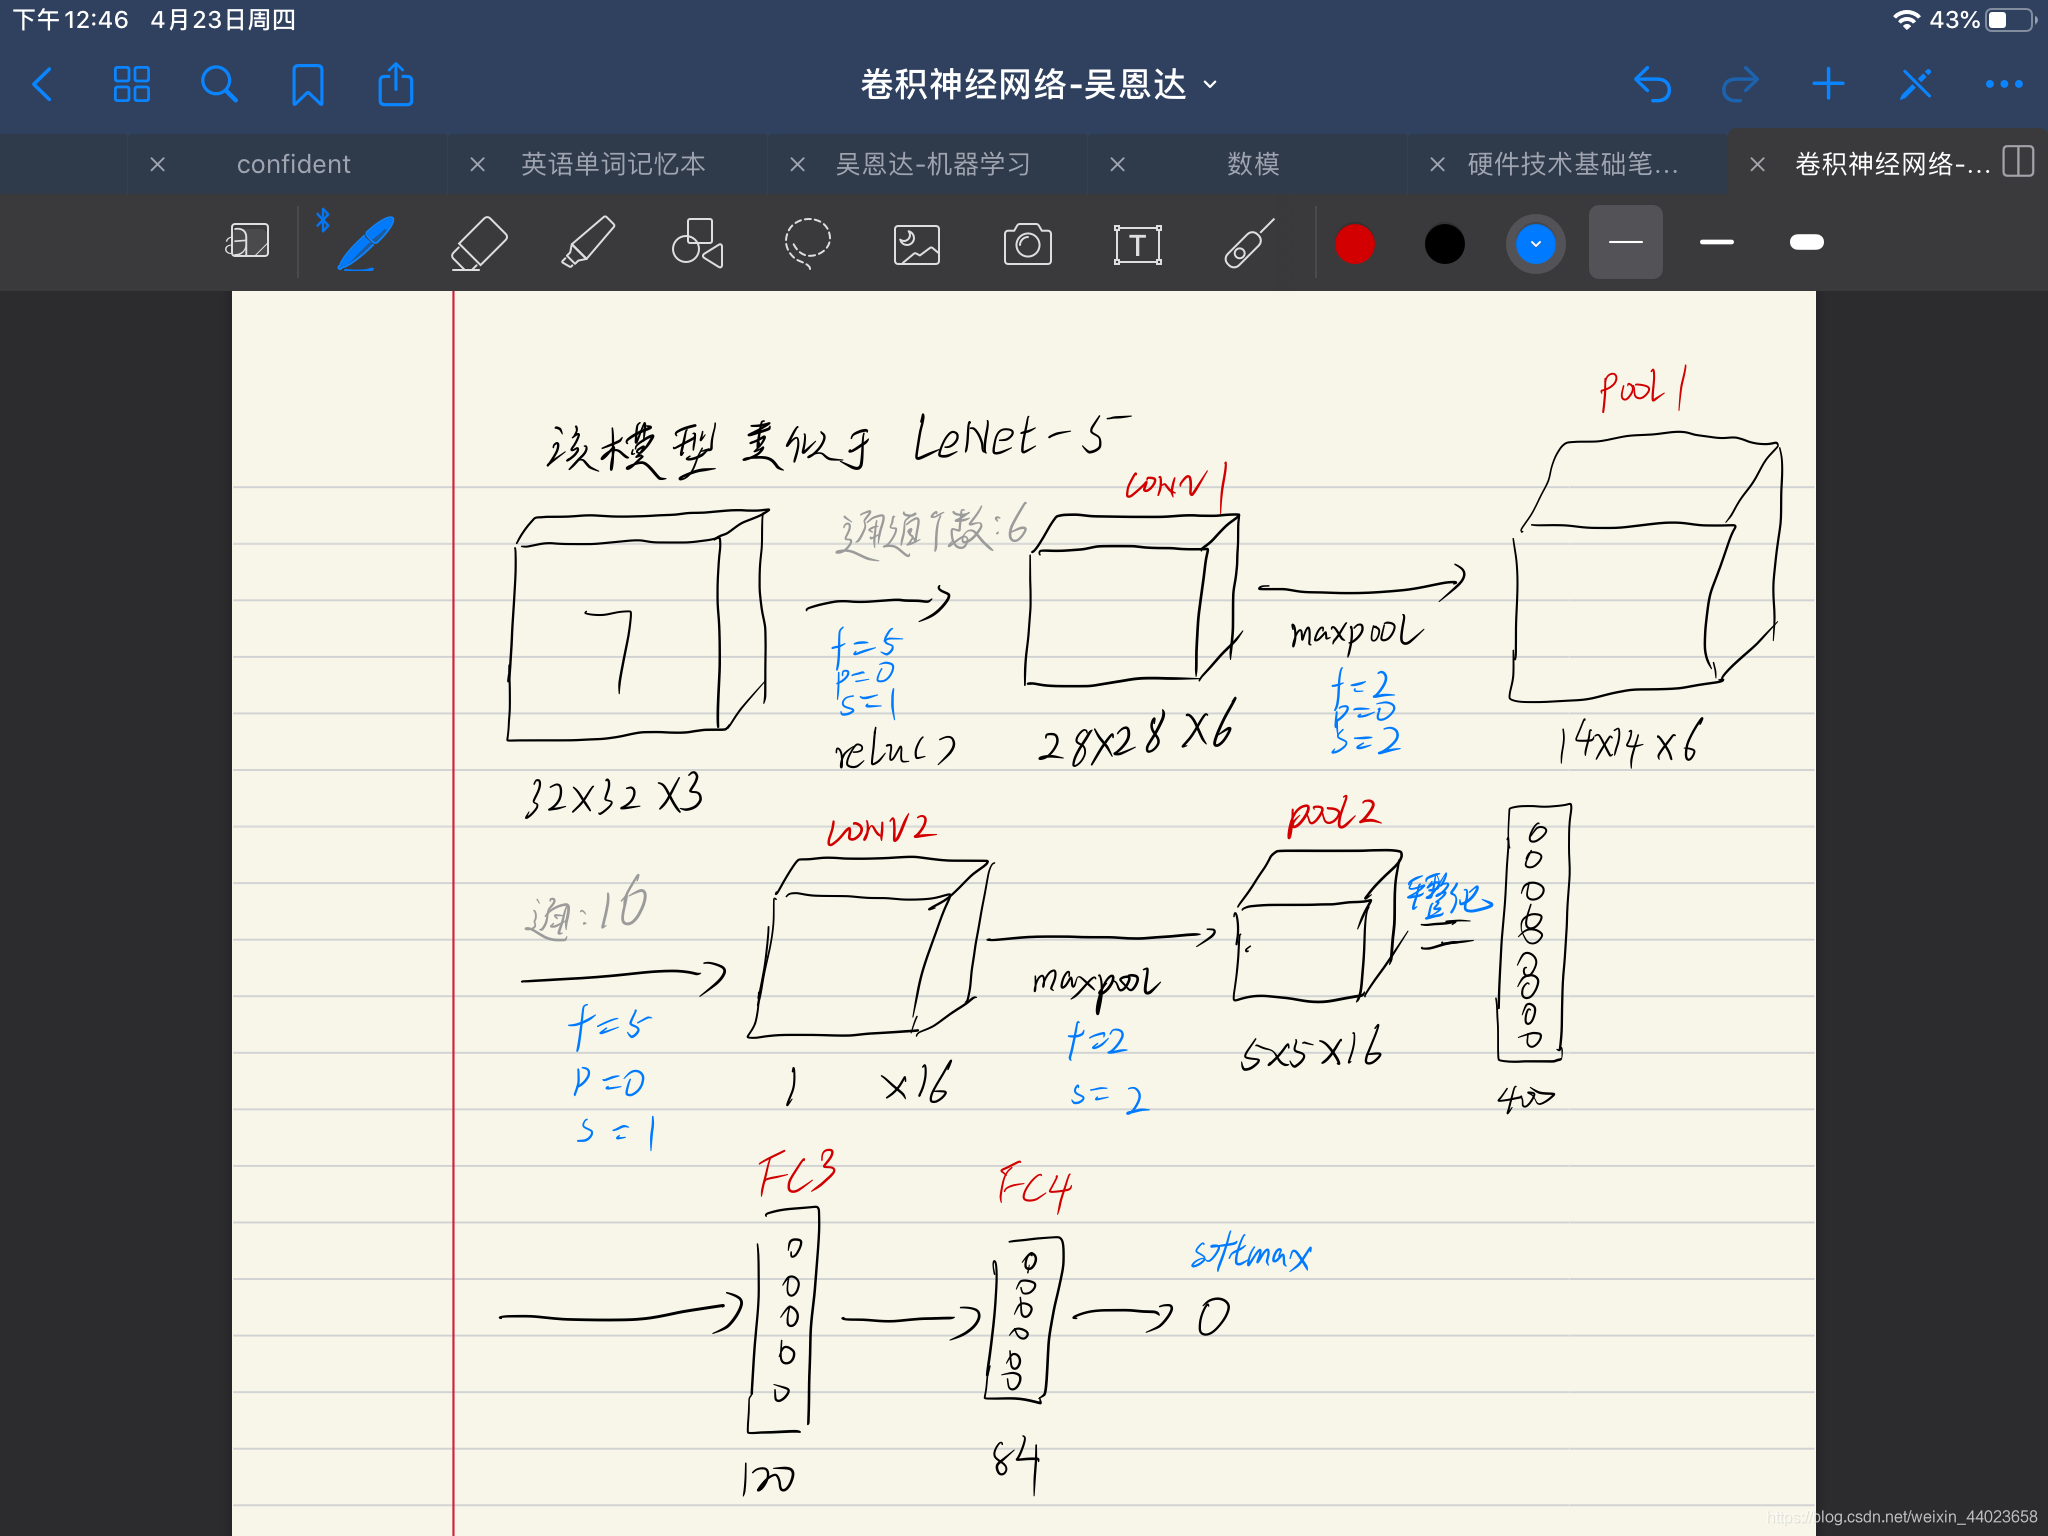Open the notebook title dropdown

(1210, 86)
